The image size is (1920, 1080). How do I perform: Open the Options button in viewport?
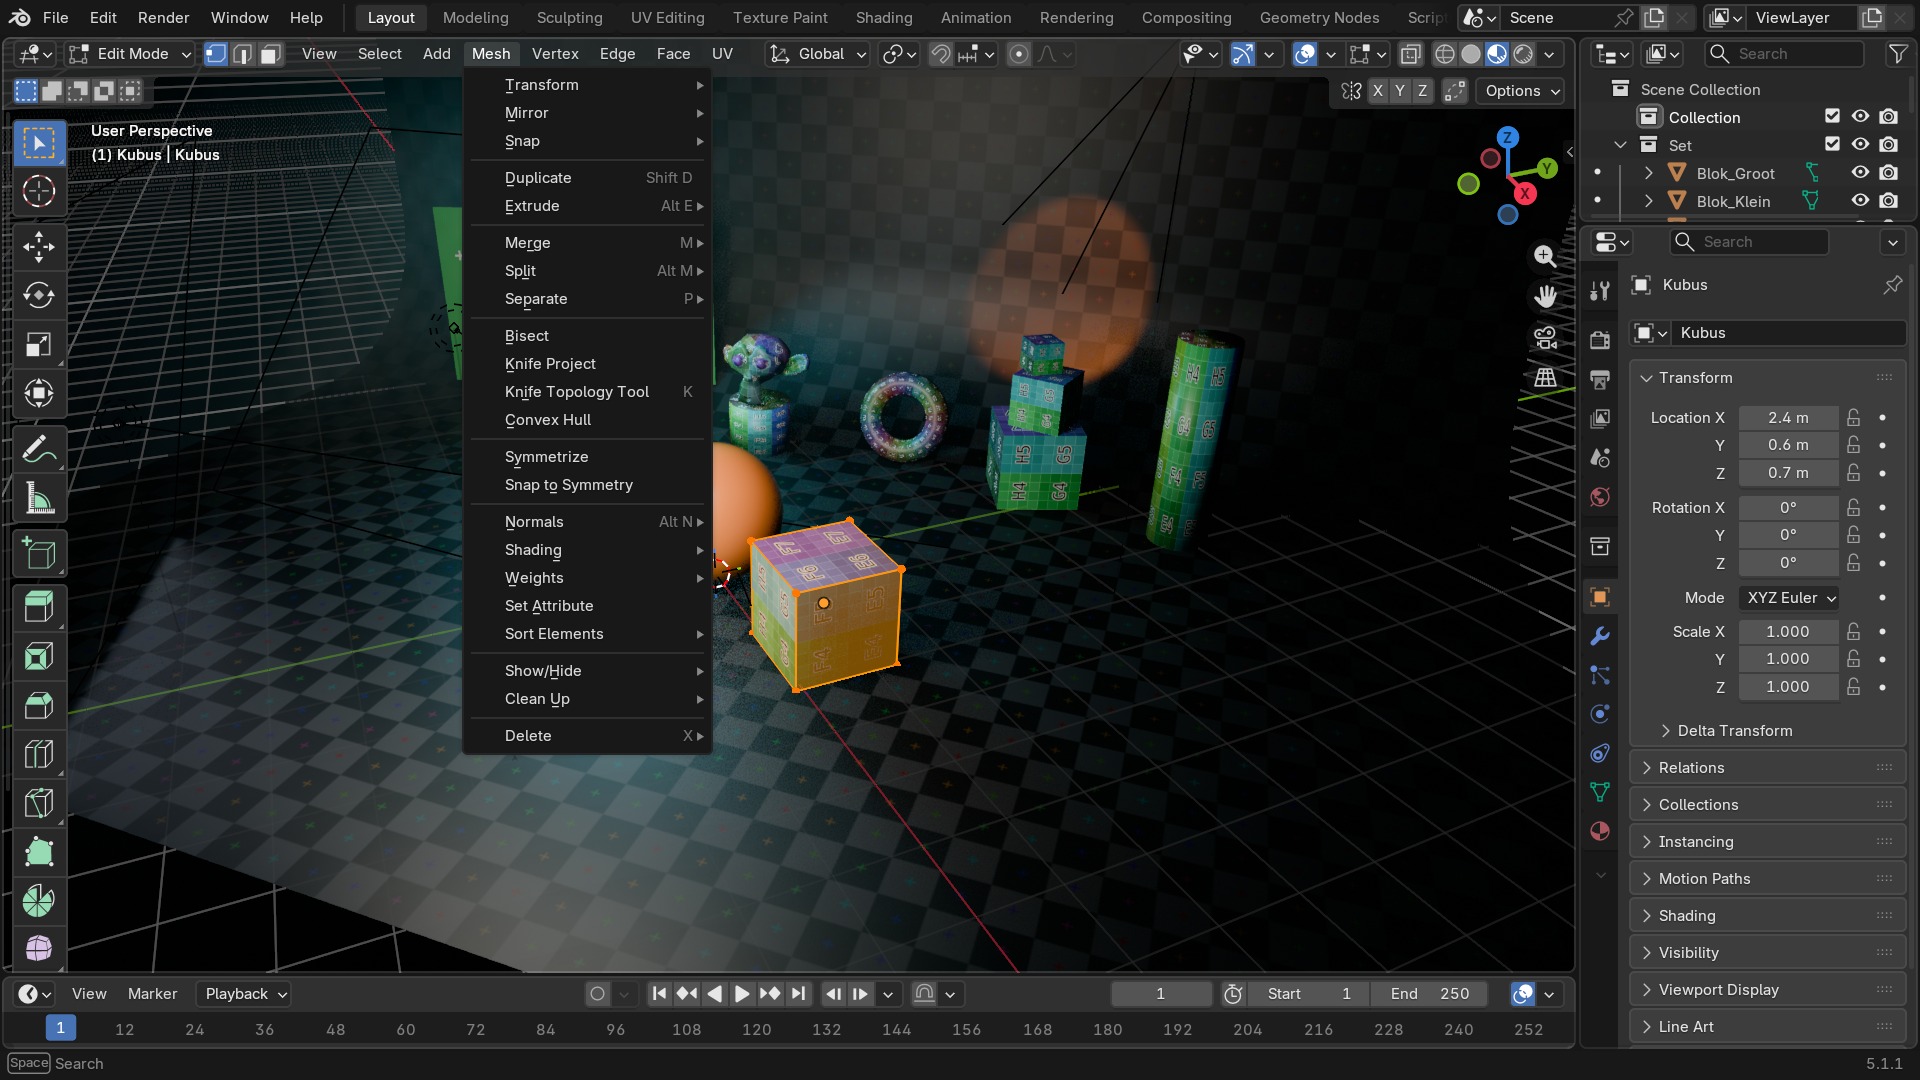(1522, 91)
